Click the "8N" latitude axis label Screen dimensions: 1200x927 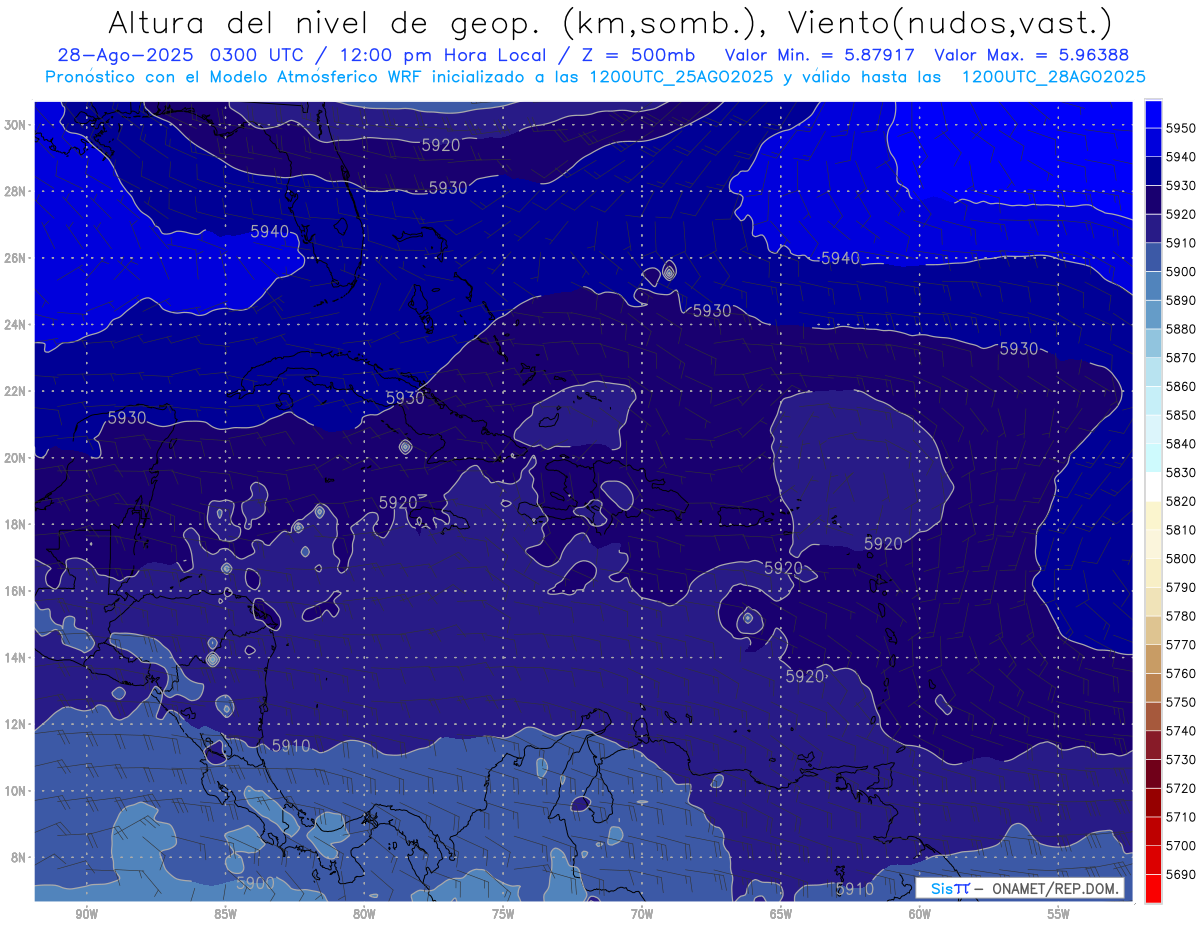19,857
